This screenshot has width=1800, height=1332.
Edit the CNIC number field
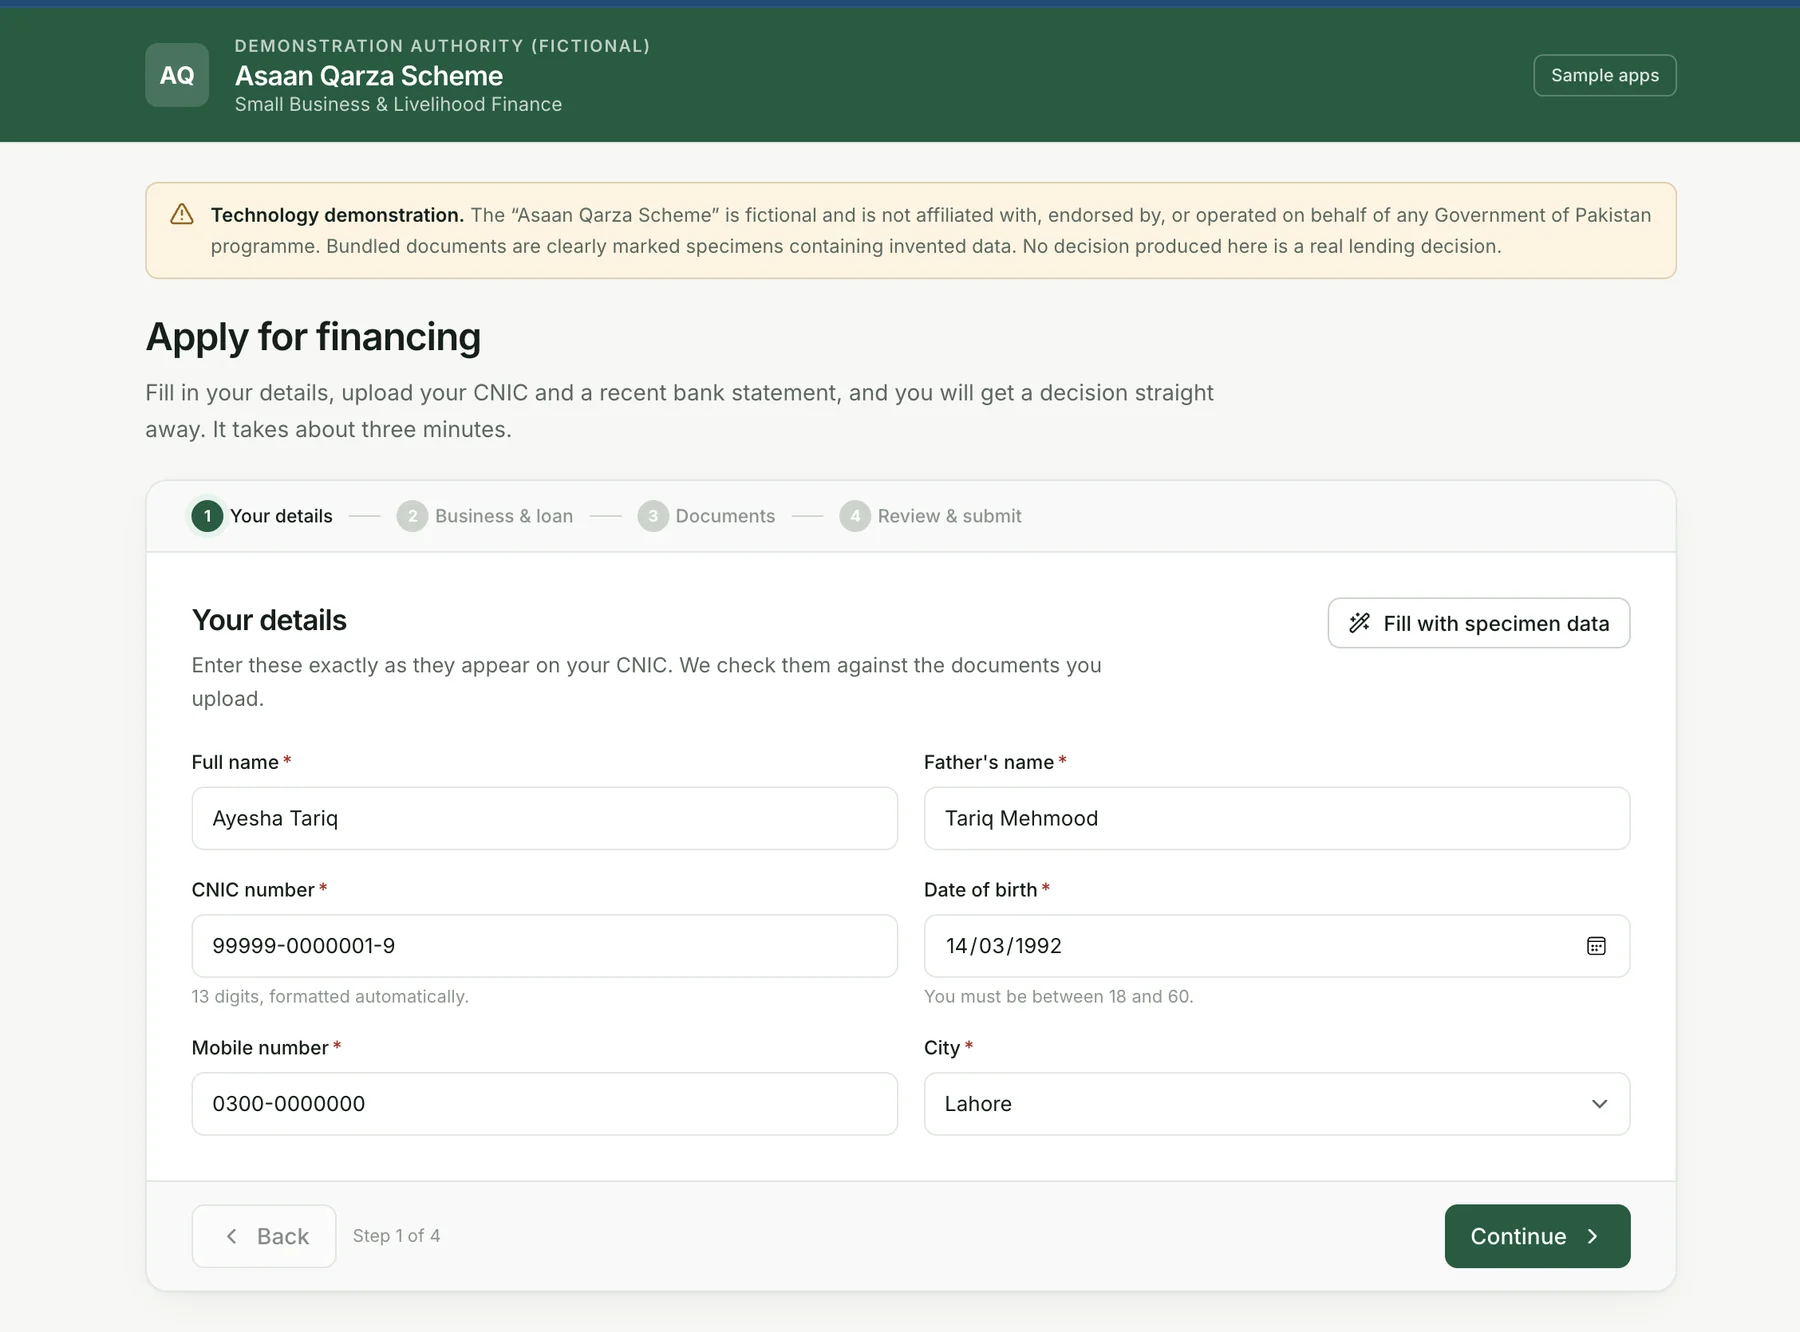pyautogui.click(x=544, y=946)
